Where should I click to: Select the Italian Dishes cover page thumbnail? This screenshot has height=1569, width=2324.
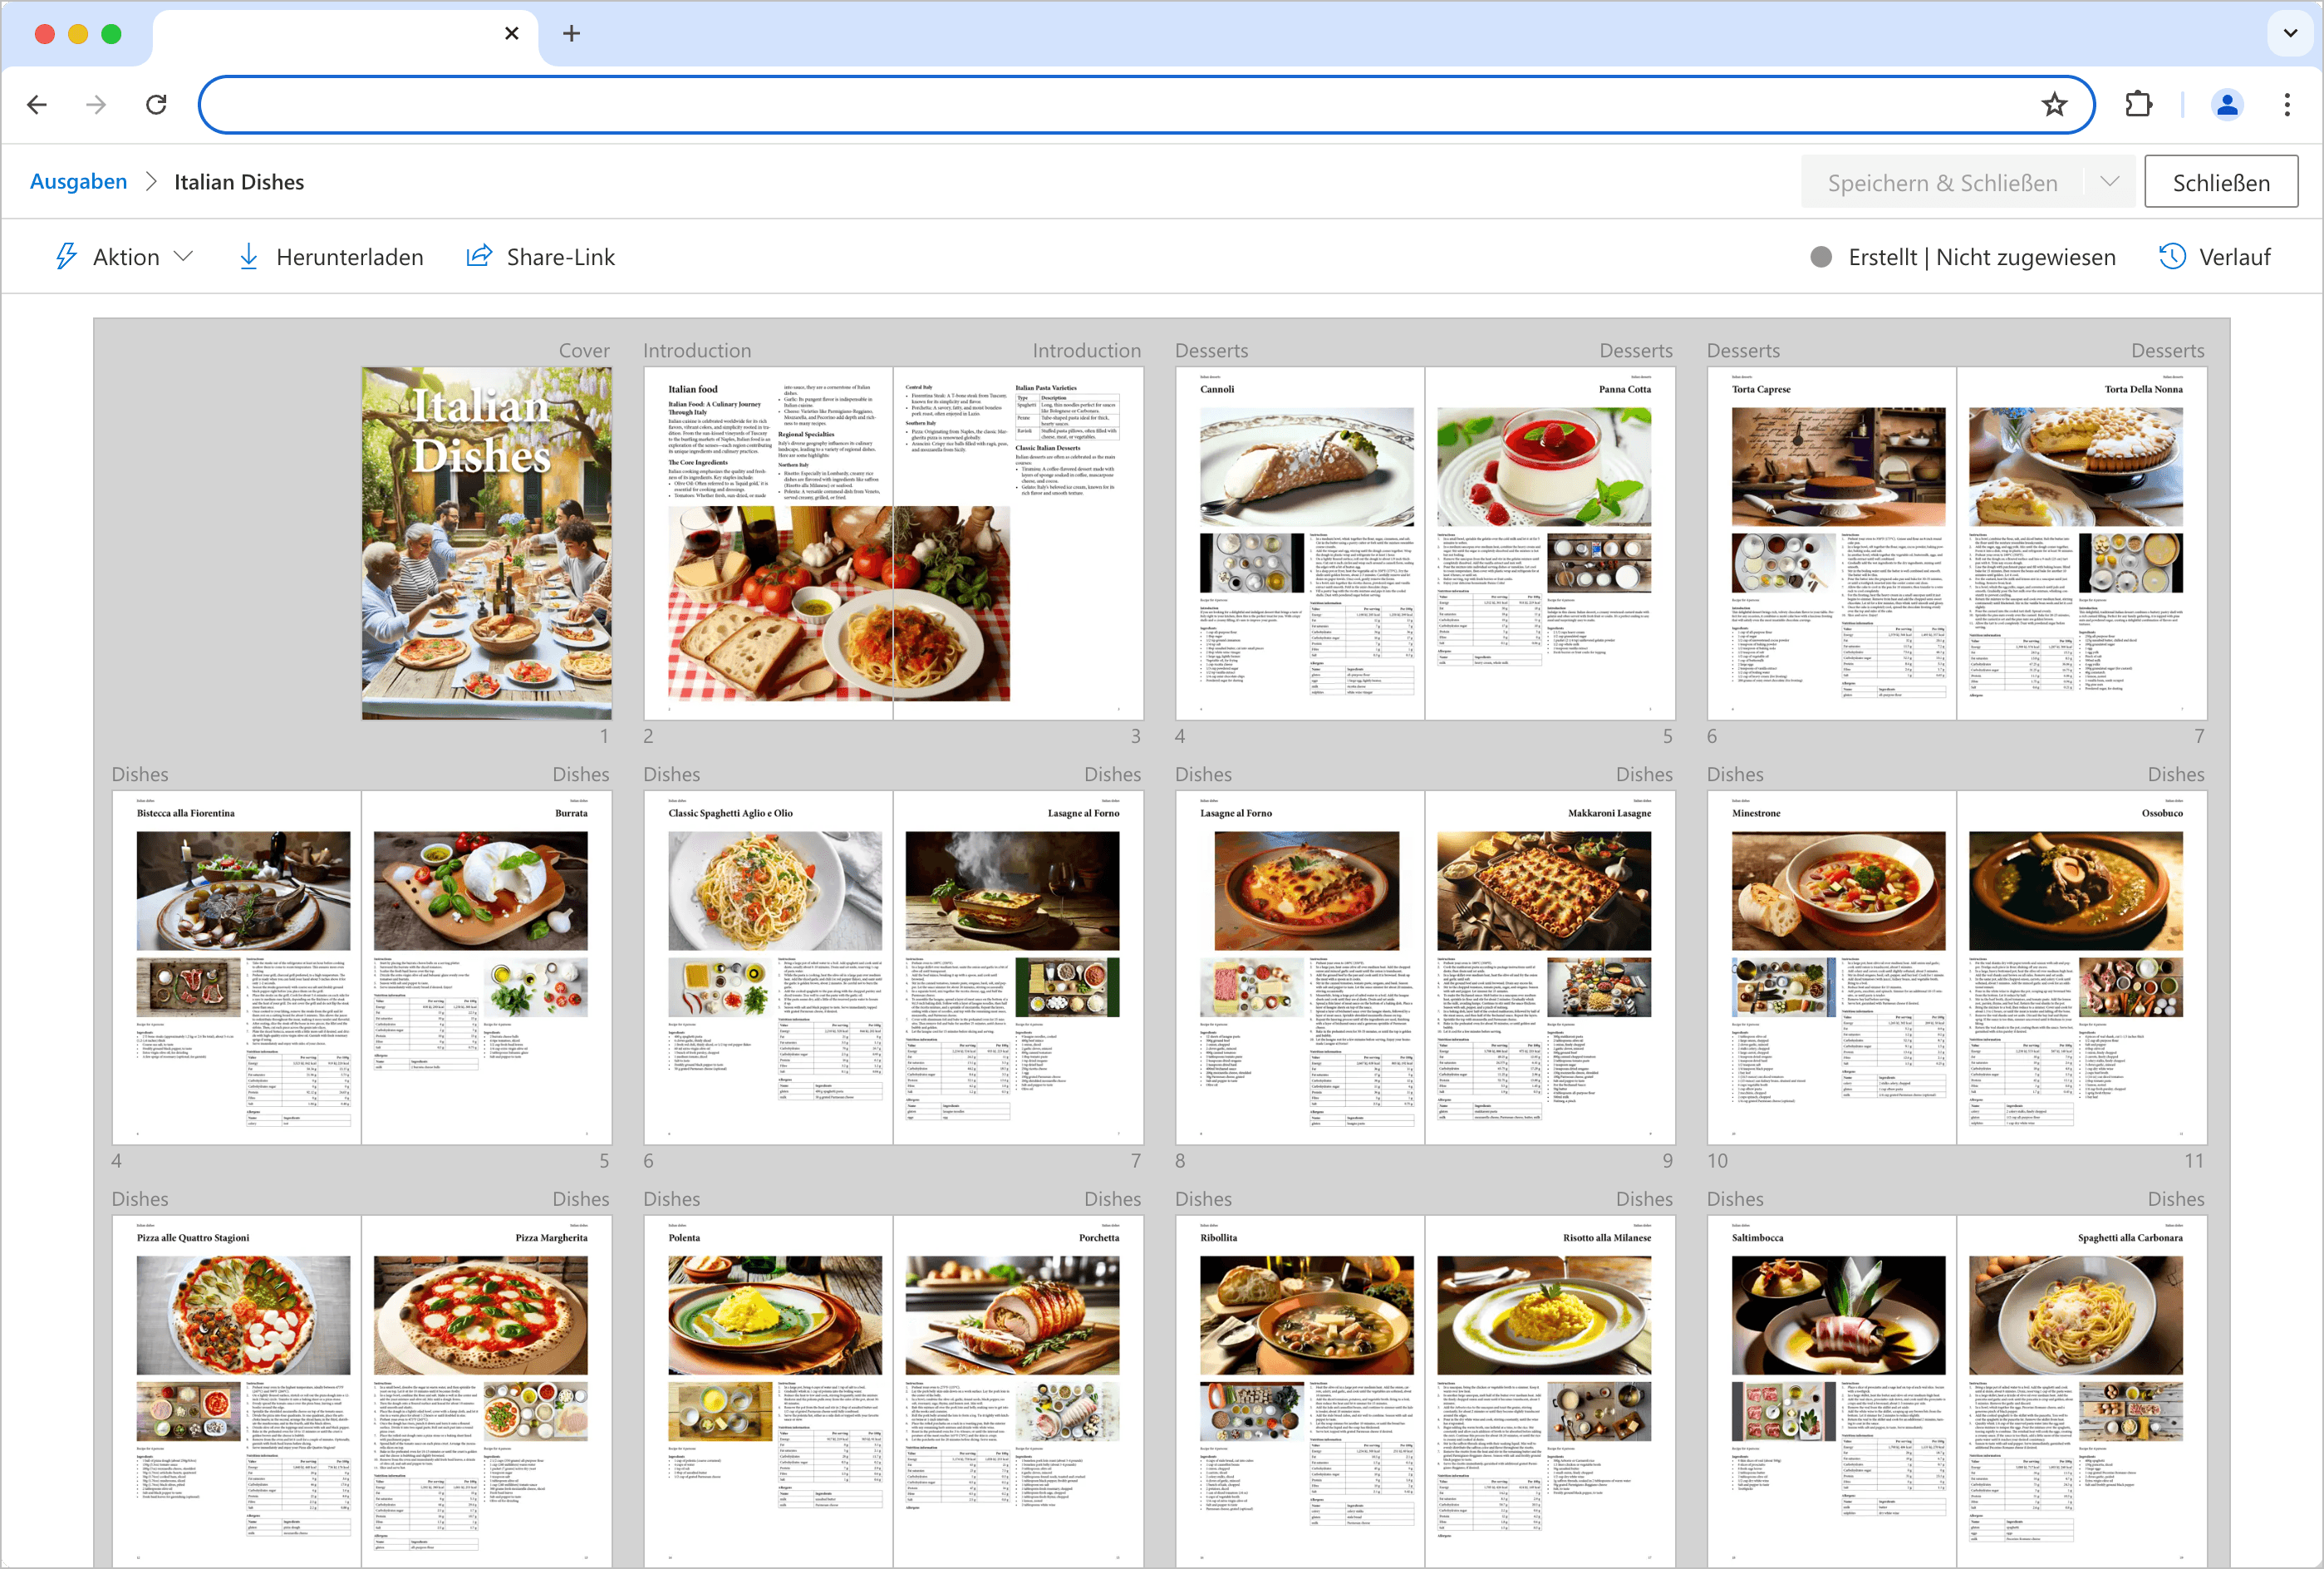pos(486,543)
